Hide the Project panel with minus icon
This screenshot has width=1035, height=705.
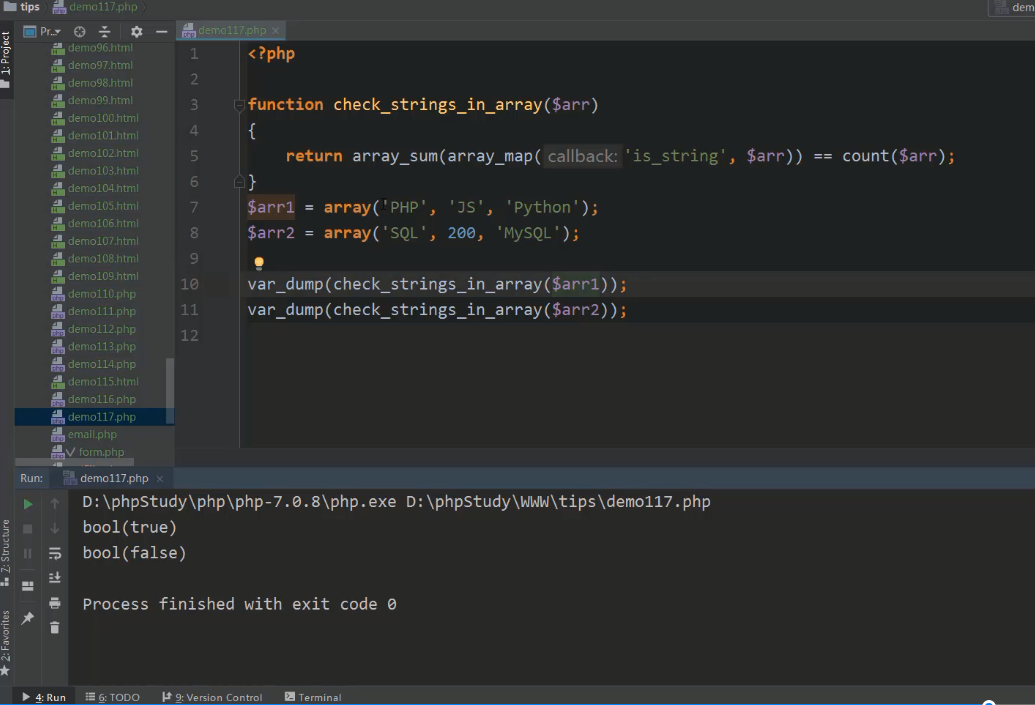click(161, 32)
